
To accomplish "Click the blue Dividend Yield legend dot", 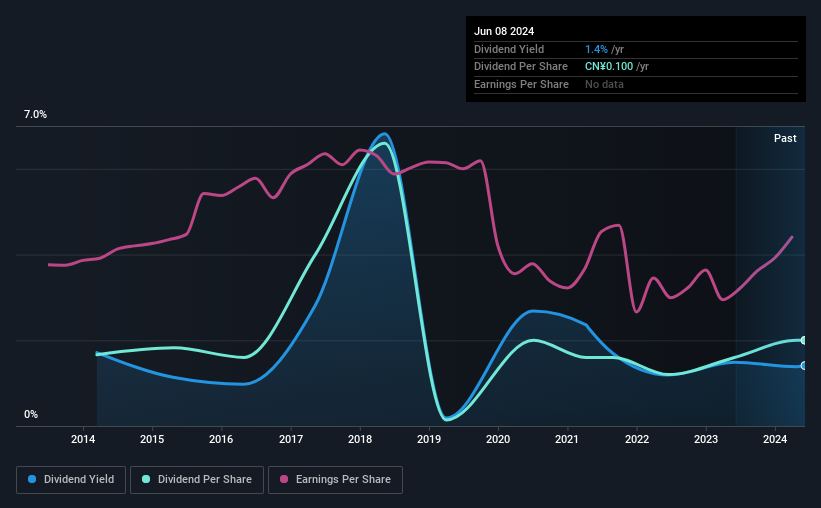I will coord(32,479).
